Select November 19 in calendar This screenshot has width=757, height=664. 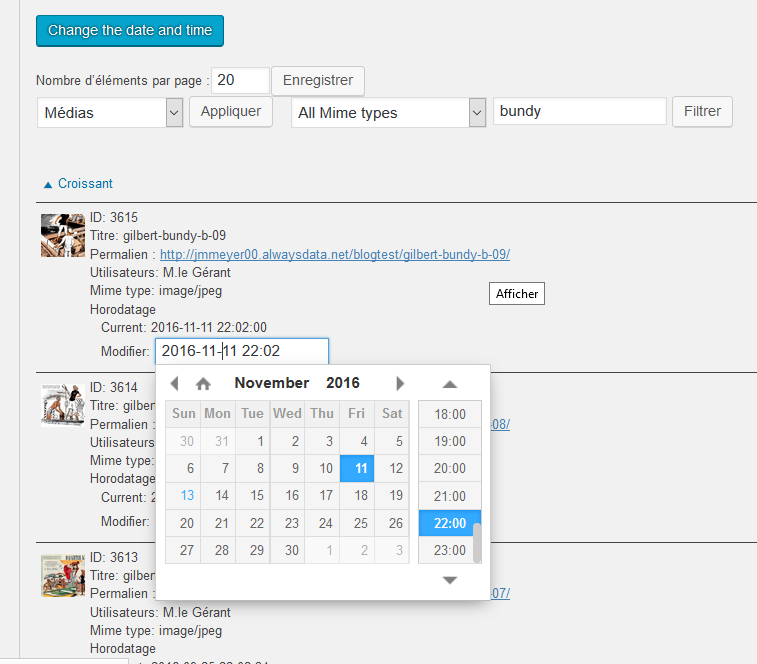tap(392, 495)
